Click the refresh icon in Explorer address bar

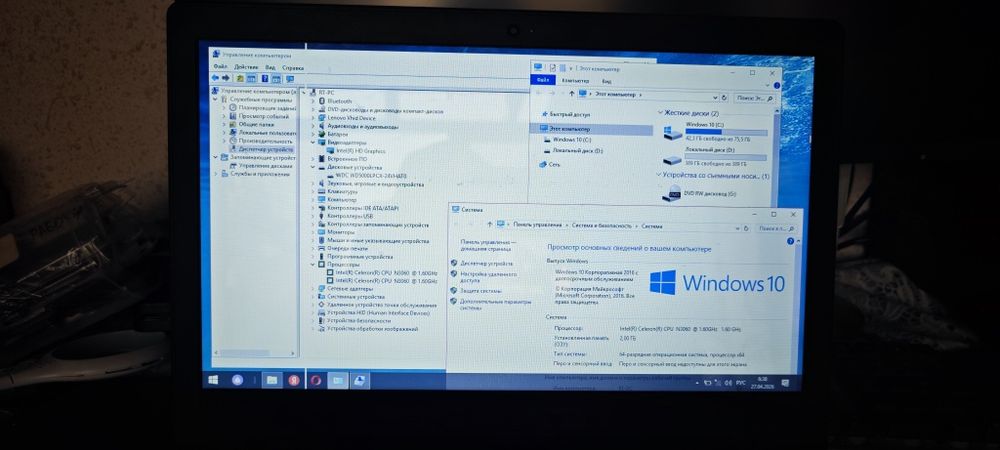(724, 98)
